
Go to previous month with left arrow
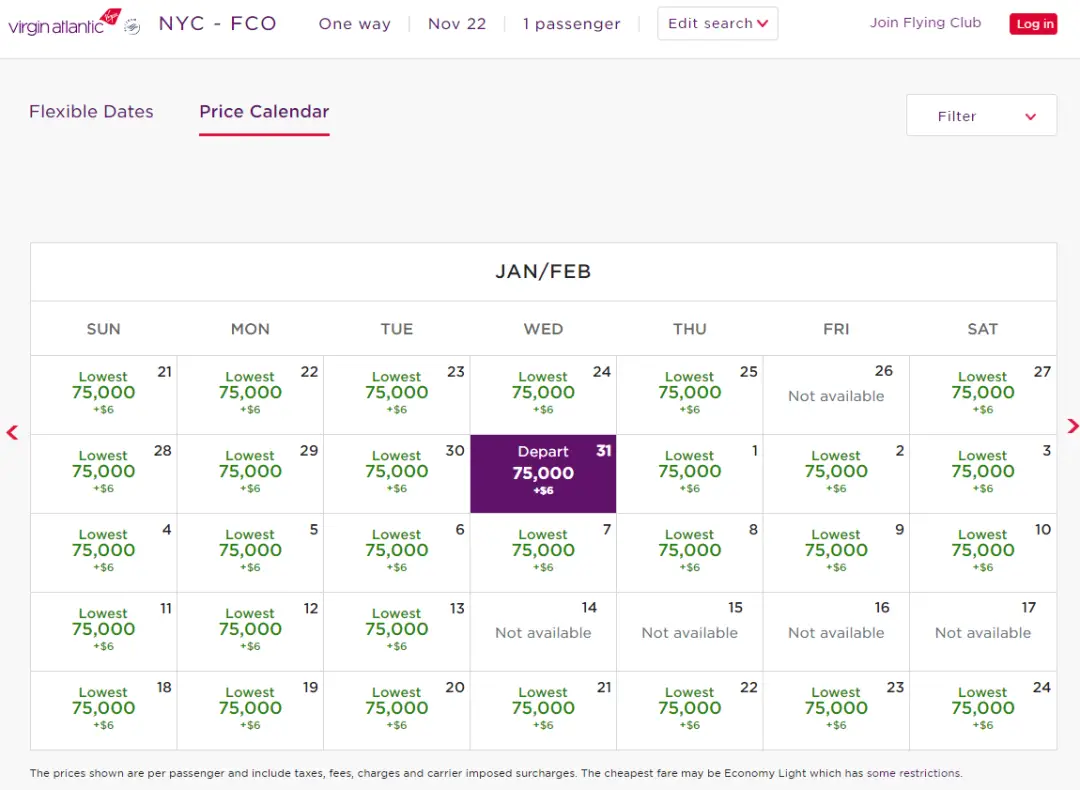pos(12,432)
